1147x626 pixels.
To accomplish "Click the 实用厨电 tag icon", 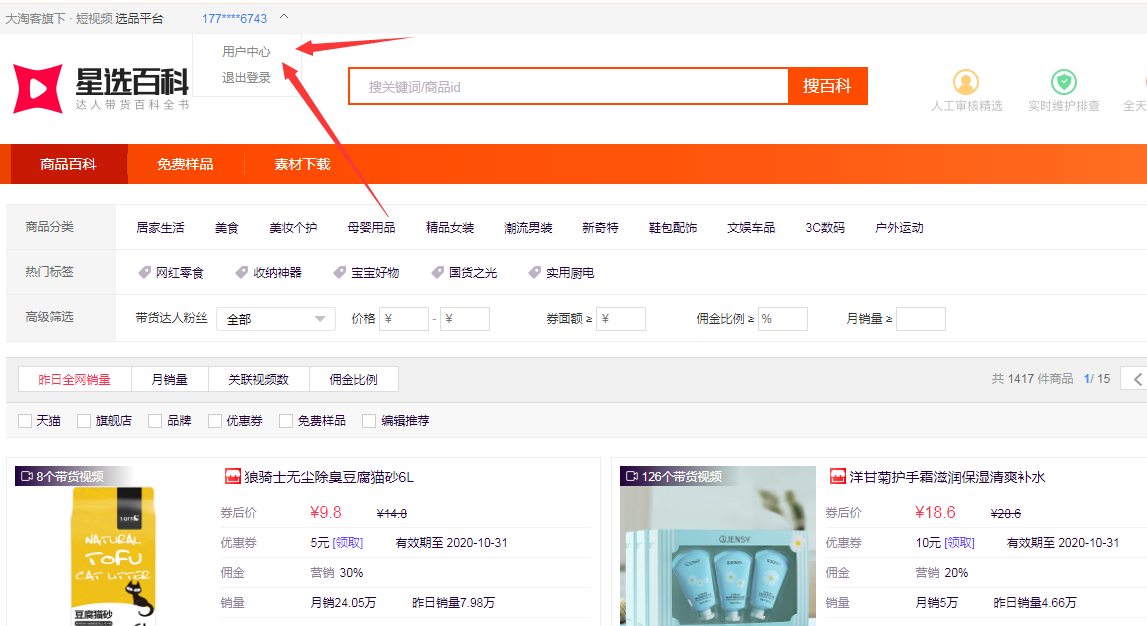I will click(x=534, y=272).
